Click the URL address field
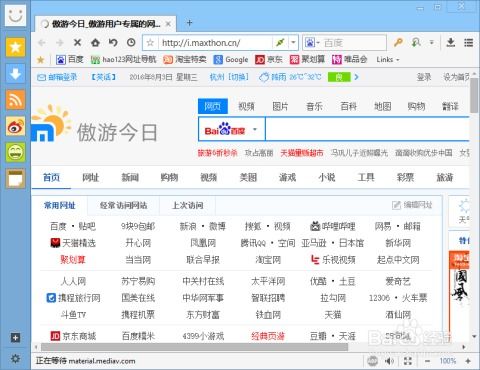This screenshot has height=370, width=480. [x=215, y=43]
